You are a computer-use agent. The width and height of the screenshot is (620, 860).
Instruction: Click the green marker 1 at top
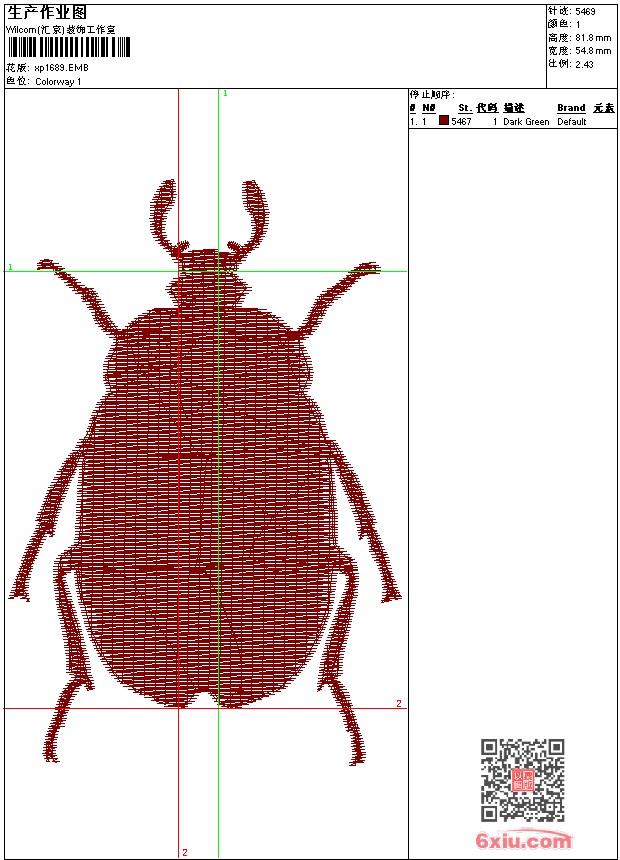pyautogui.click(x=225, y=93)
